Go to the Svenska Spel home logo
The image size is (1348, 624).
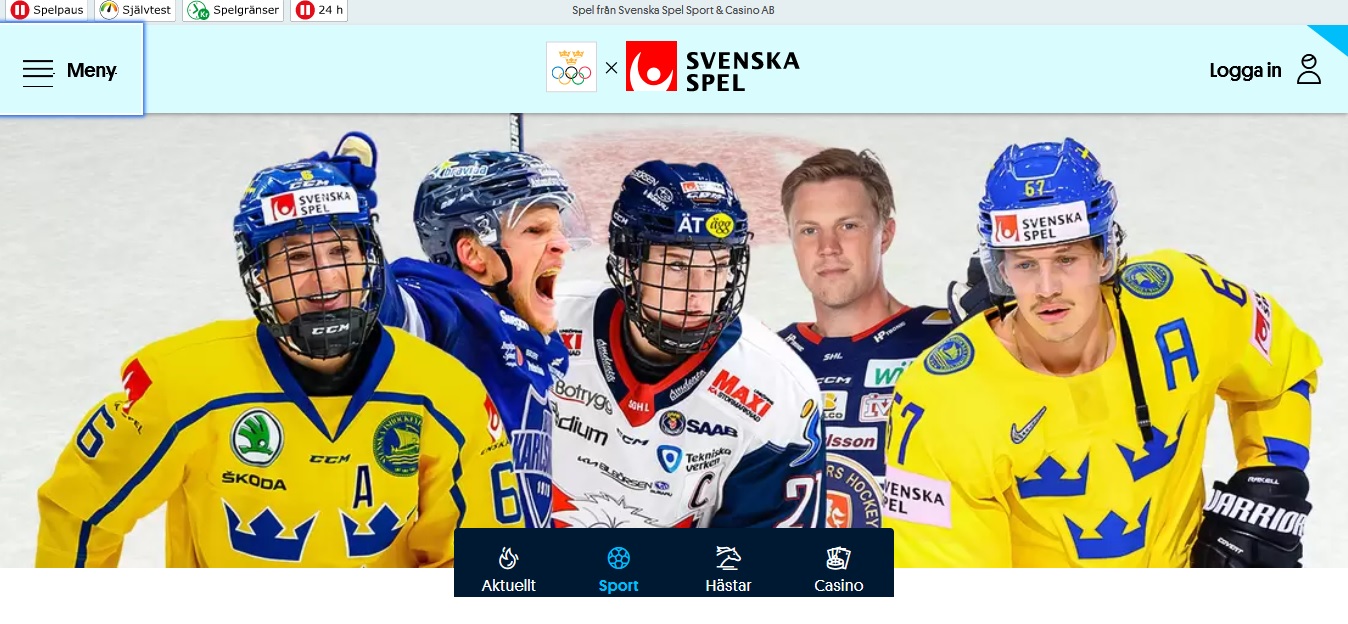pyautogui.click(x=713, y=67)
